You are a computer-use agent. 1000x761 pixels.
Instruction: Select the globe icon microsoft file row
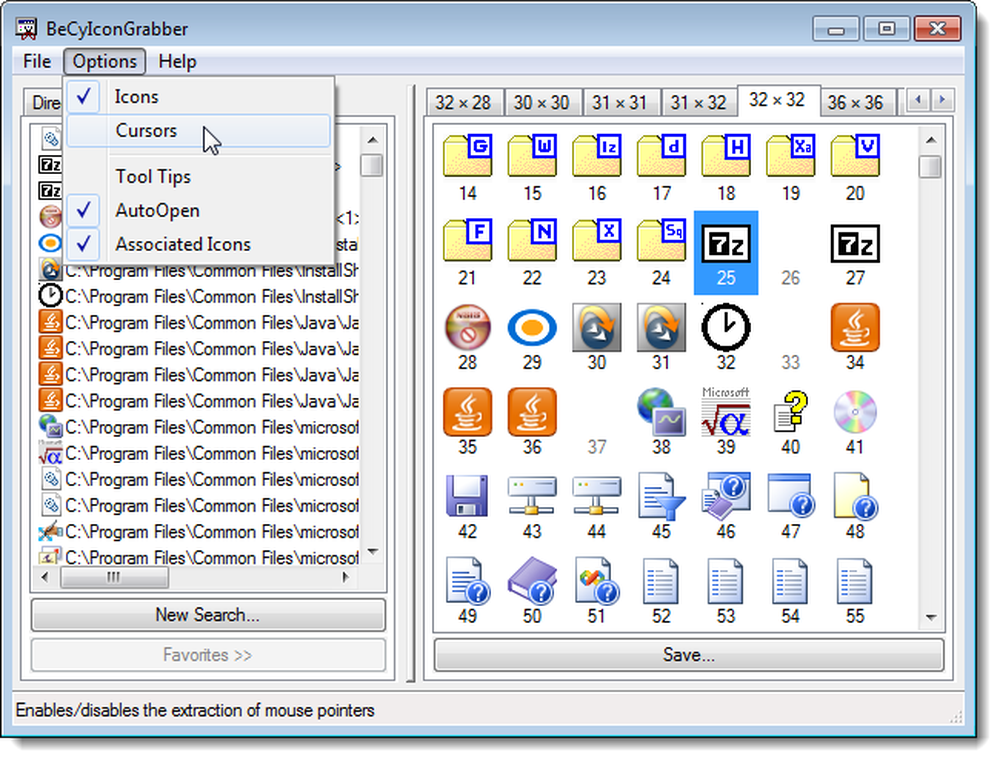click(198, 427)
